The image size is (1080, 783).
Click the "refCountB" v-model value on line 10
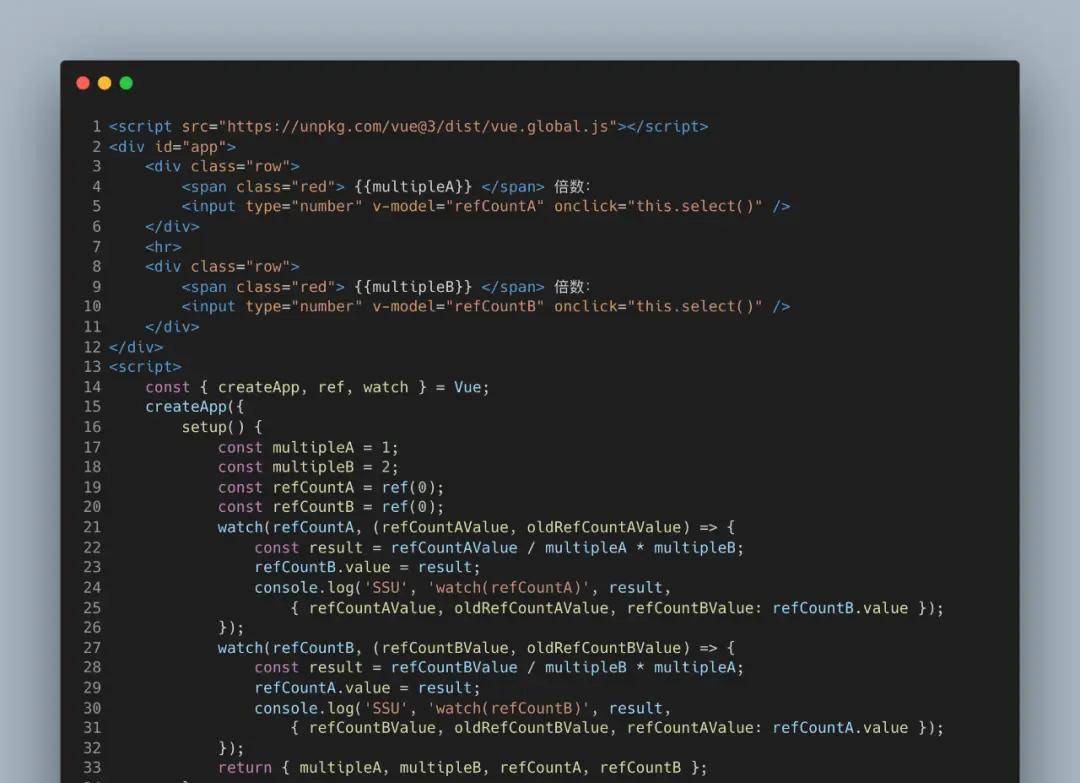495,307
